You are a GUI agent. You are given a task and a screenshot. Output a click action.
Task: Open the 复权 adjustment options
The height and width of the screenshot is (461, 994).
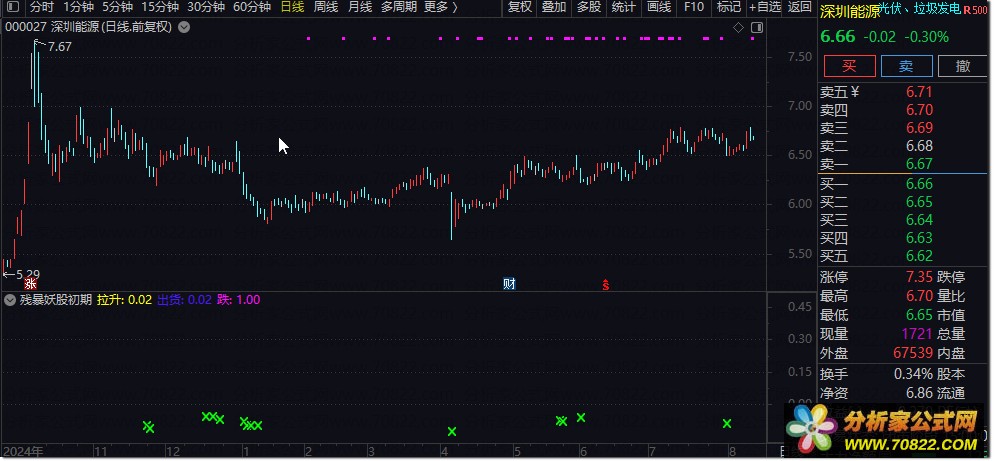[520, 8]
